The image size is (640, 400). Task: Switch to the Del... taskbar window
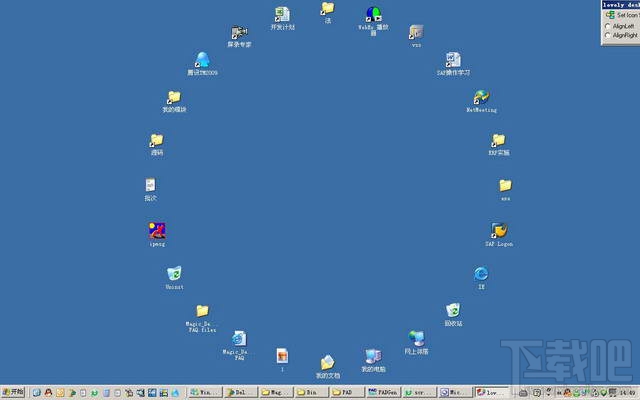pyautogui.click(x=241, y=392)
